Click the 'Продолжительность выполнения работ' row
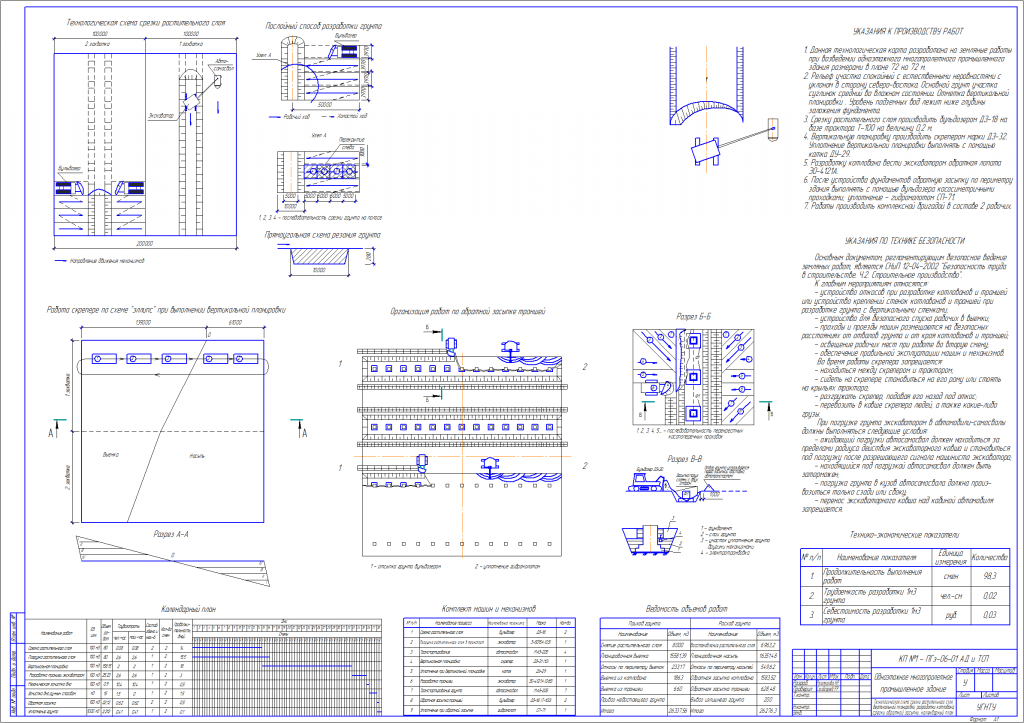This screenshot has width=1024, height=723. pos(904,576)
